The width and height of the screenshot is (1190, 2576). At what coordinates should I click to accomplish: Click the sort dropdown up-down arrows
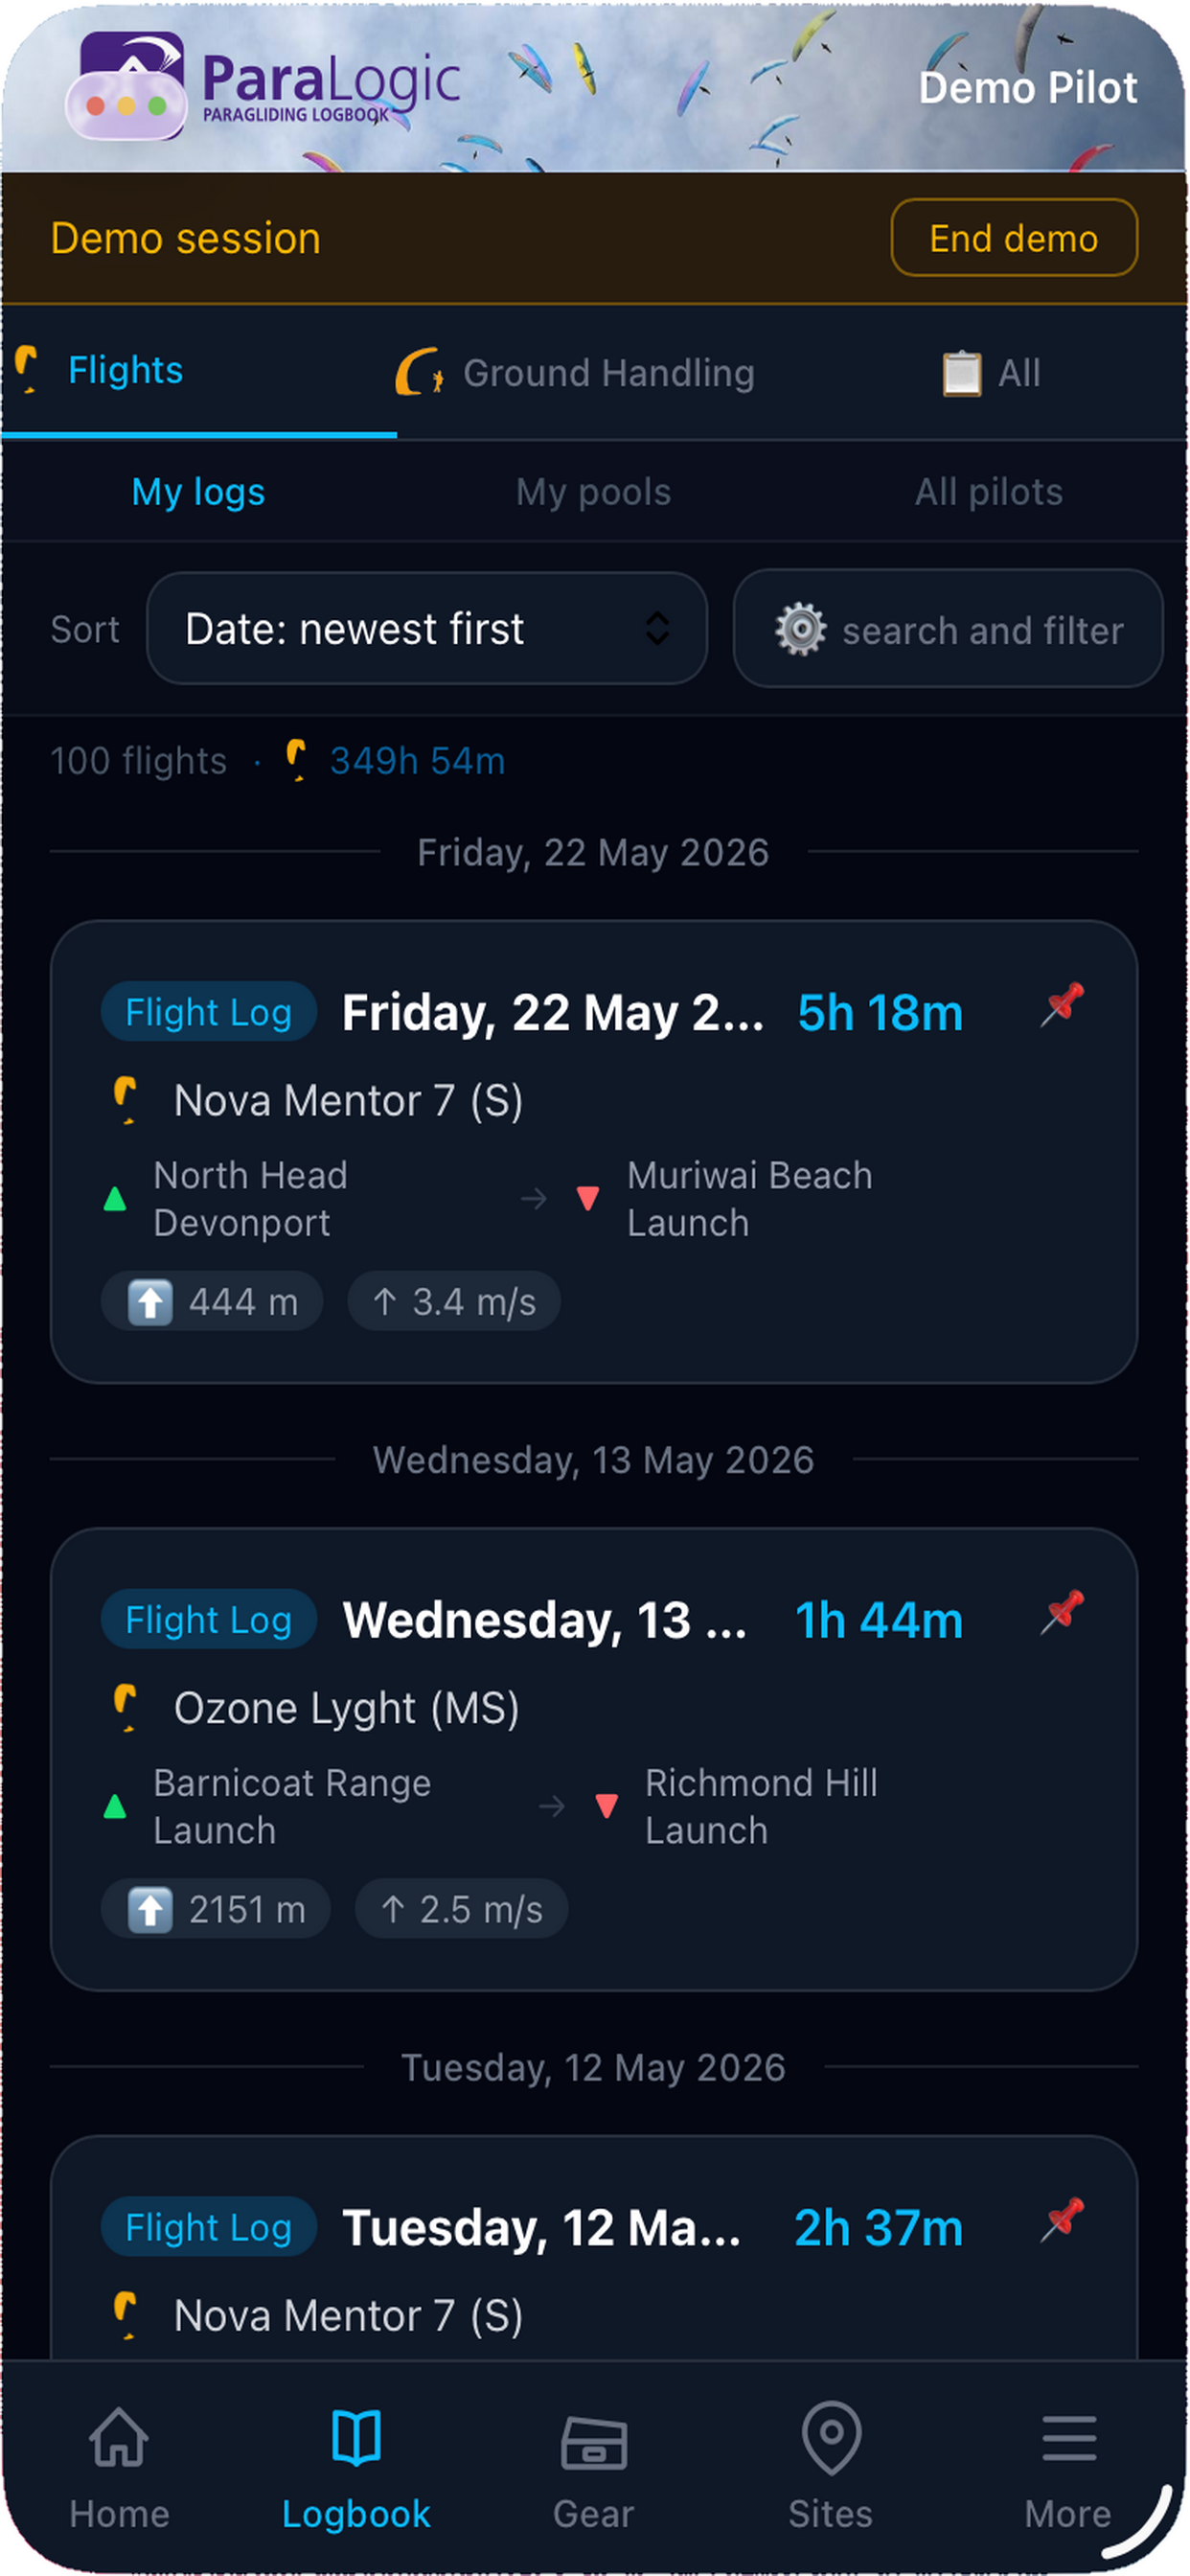point(657,628)
